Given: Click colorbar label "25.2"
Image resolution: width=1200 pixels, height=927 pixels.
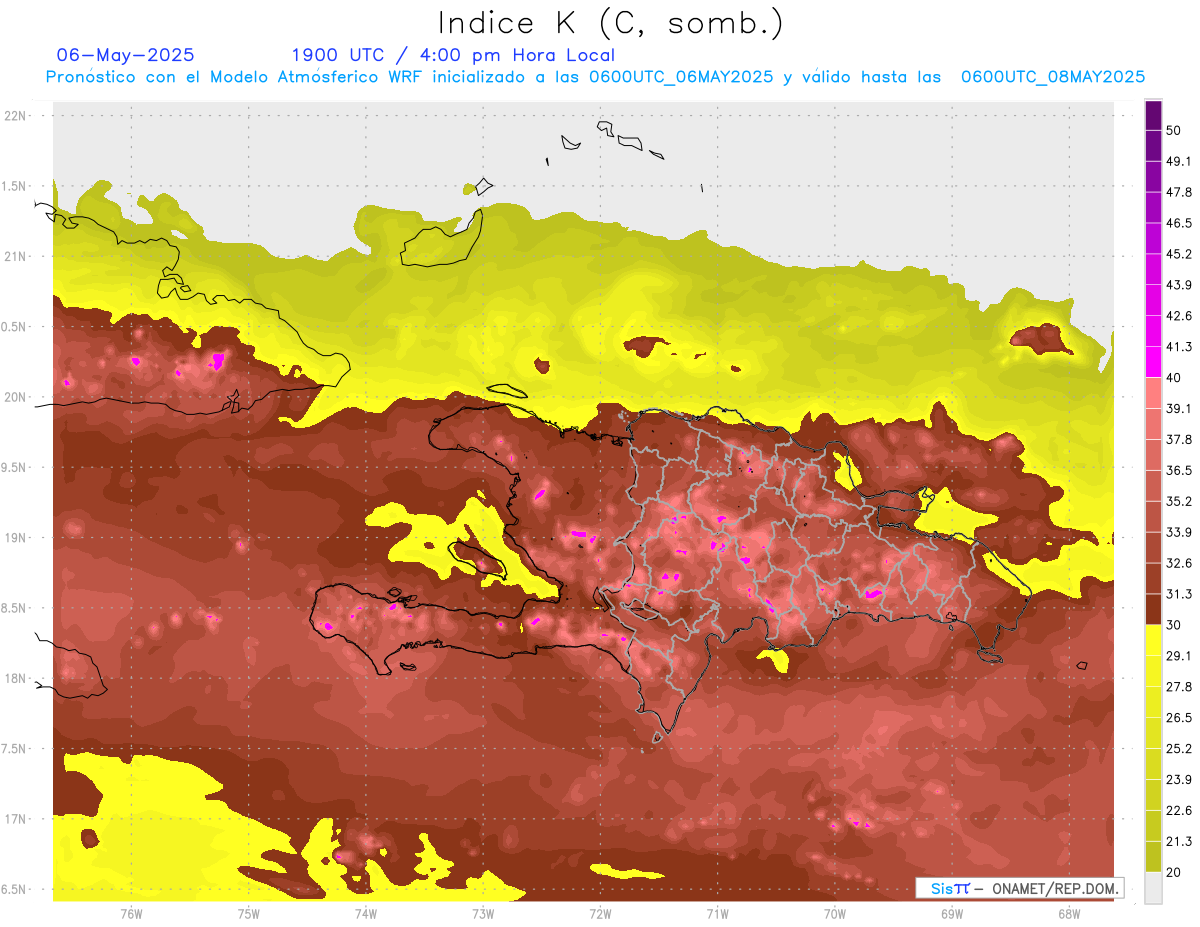Looking at the screenshot, I should click(x=1179, y=748).
